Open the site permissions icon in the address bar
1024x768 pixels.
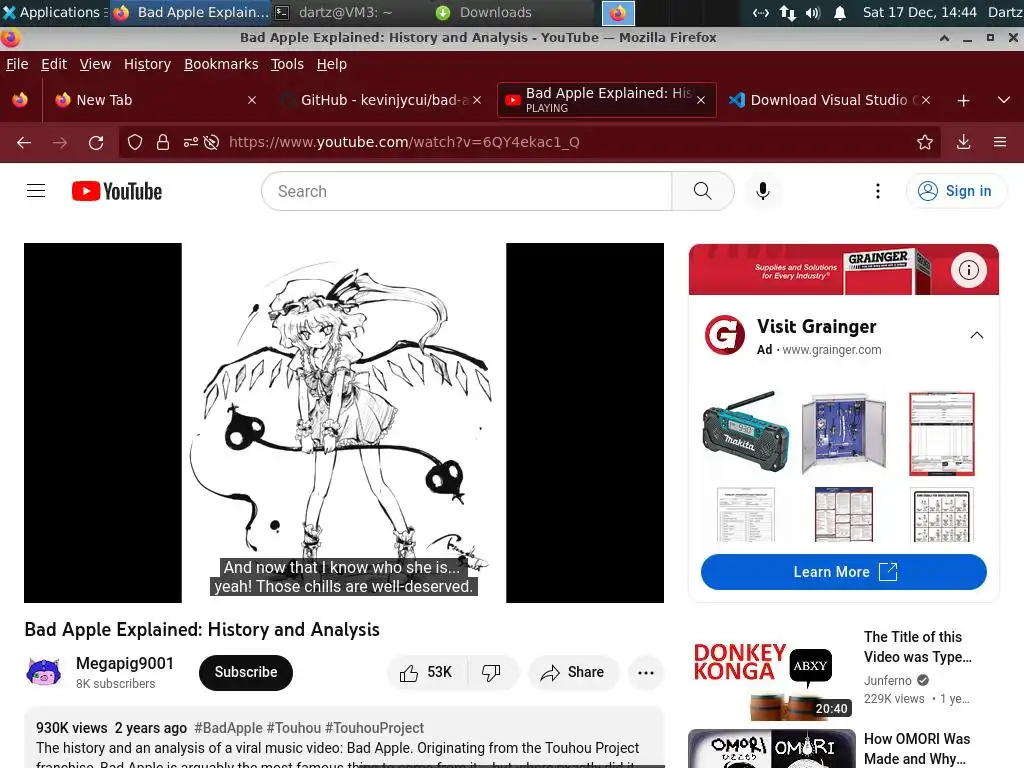point(190,142)
